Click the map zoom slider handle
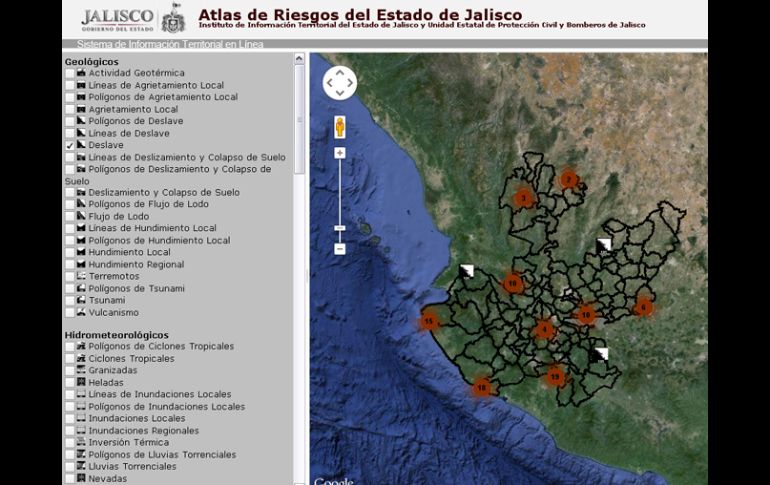Viewport: 770px width, 485px height. 340,228
